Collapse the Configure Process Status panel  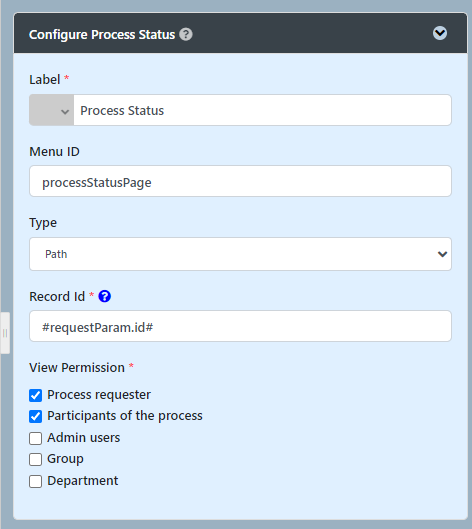440,33
